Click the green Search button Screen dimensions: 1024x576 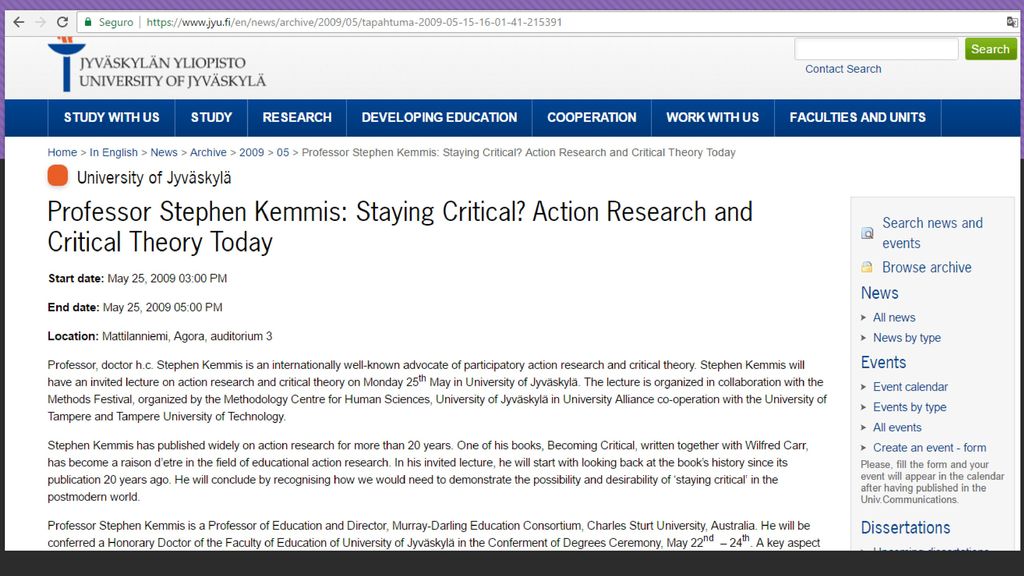point(990,49)
